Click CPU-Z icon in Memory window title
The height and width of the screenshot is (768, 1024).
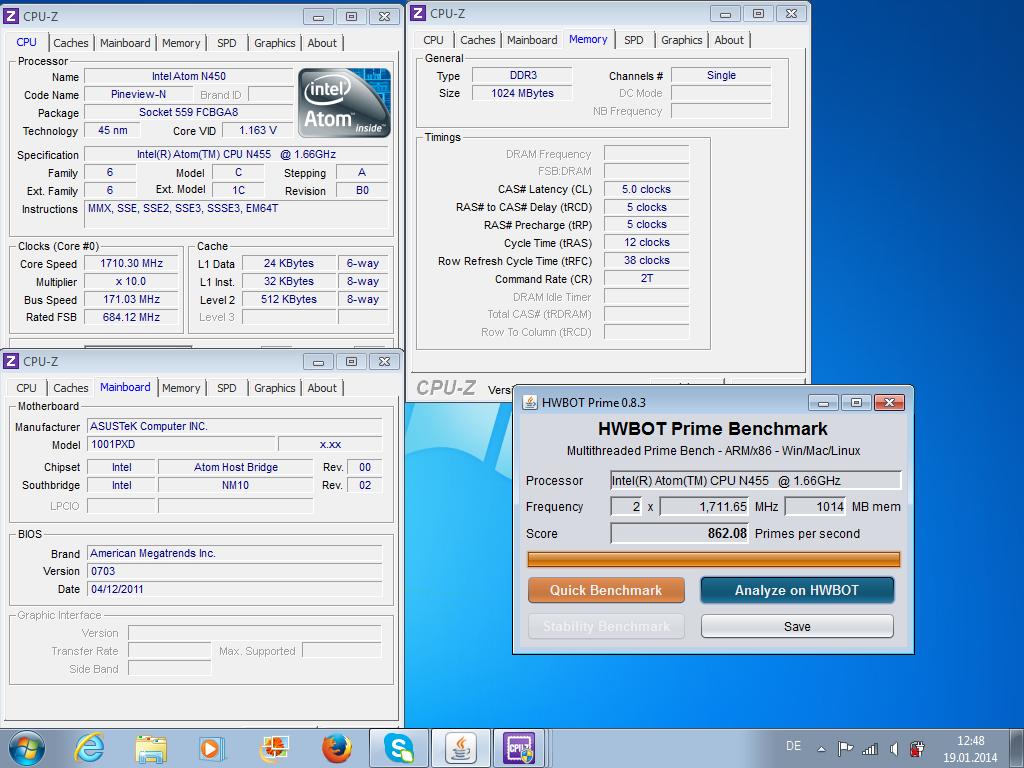coord(419,13)
